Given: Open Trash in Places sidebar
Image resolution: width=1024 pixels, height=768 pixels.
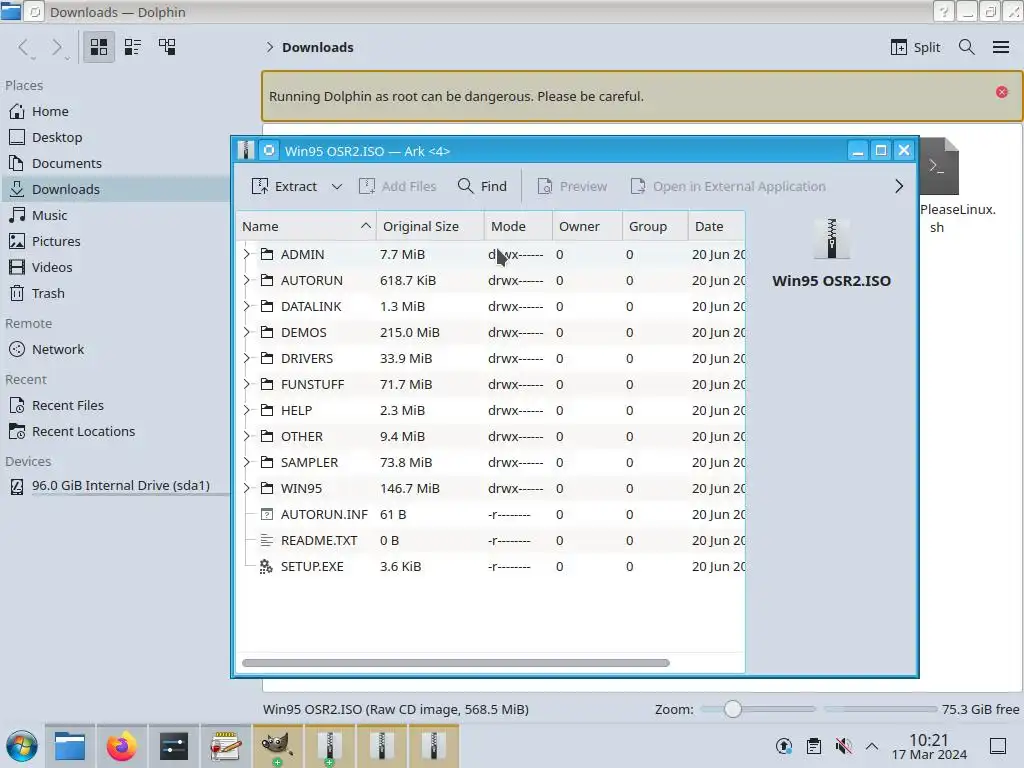Looking at the screenshot, I should tap(115, 293).
